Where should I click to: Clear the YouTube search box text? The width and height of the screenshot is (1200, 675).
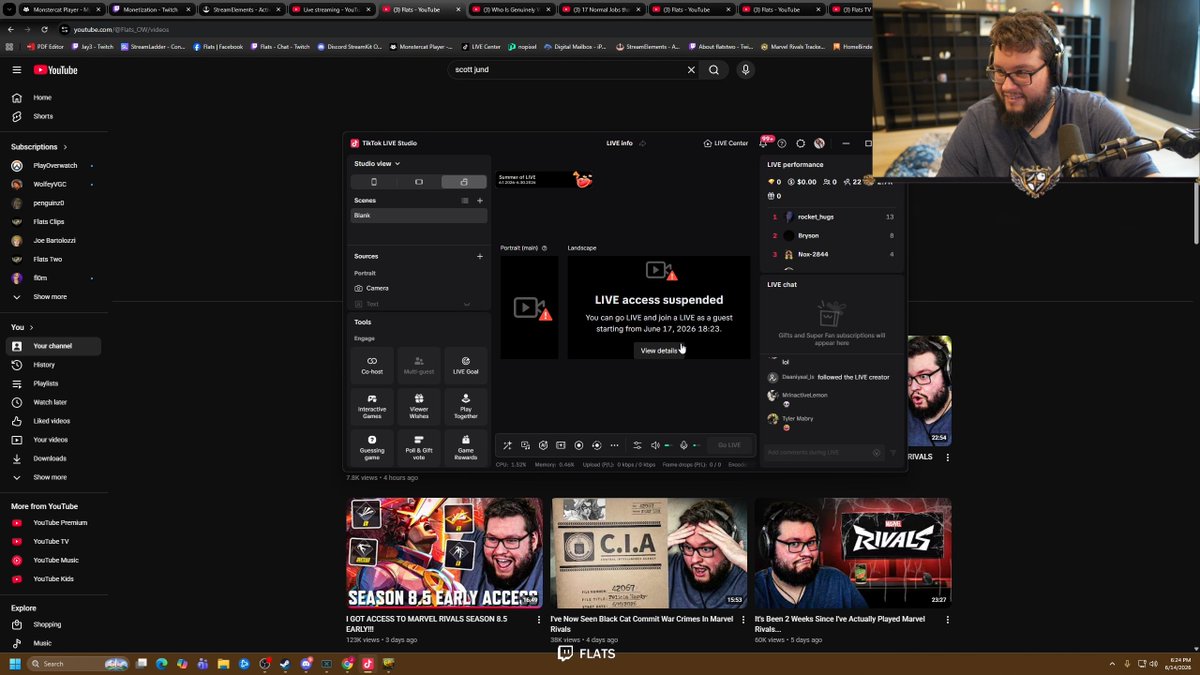690,70
